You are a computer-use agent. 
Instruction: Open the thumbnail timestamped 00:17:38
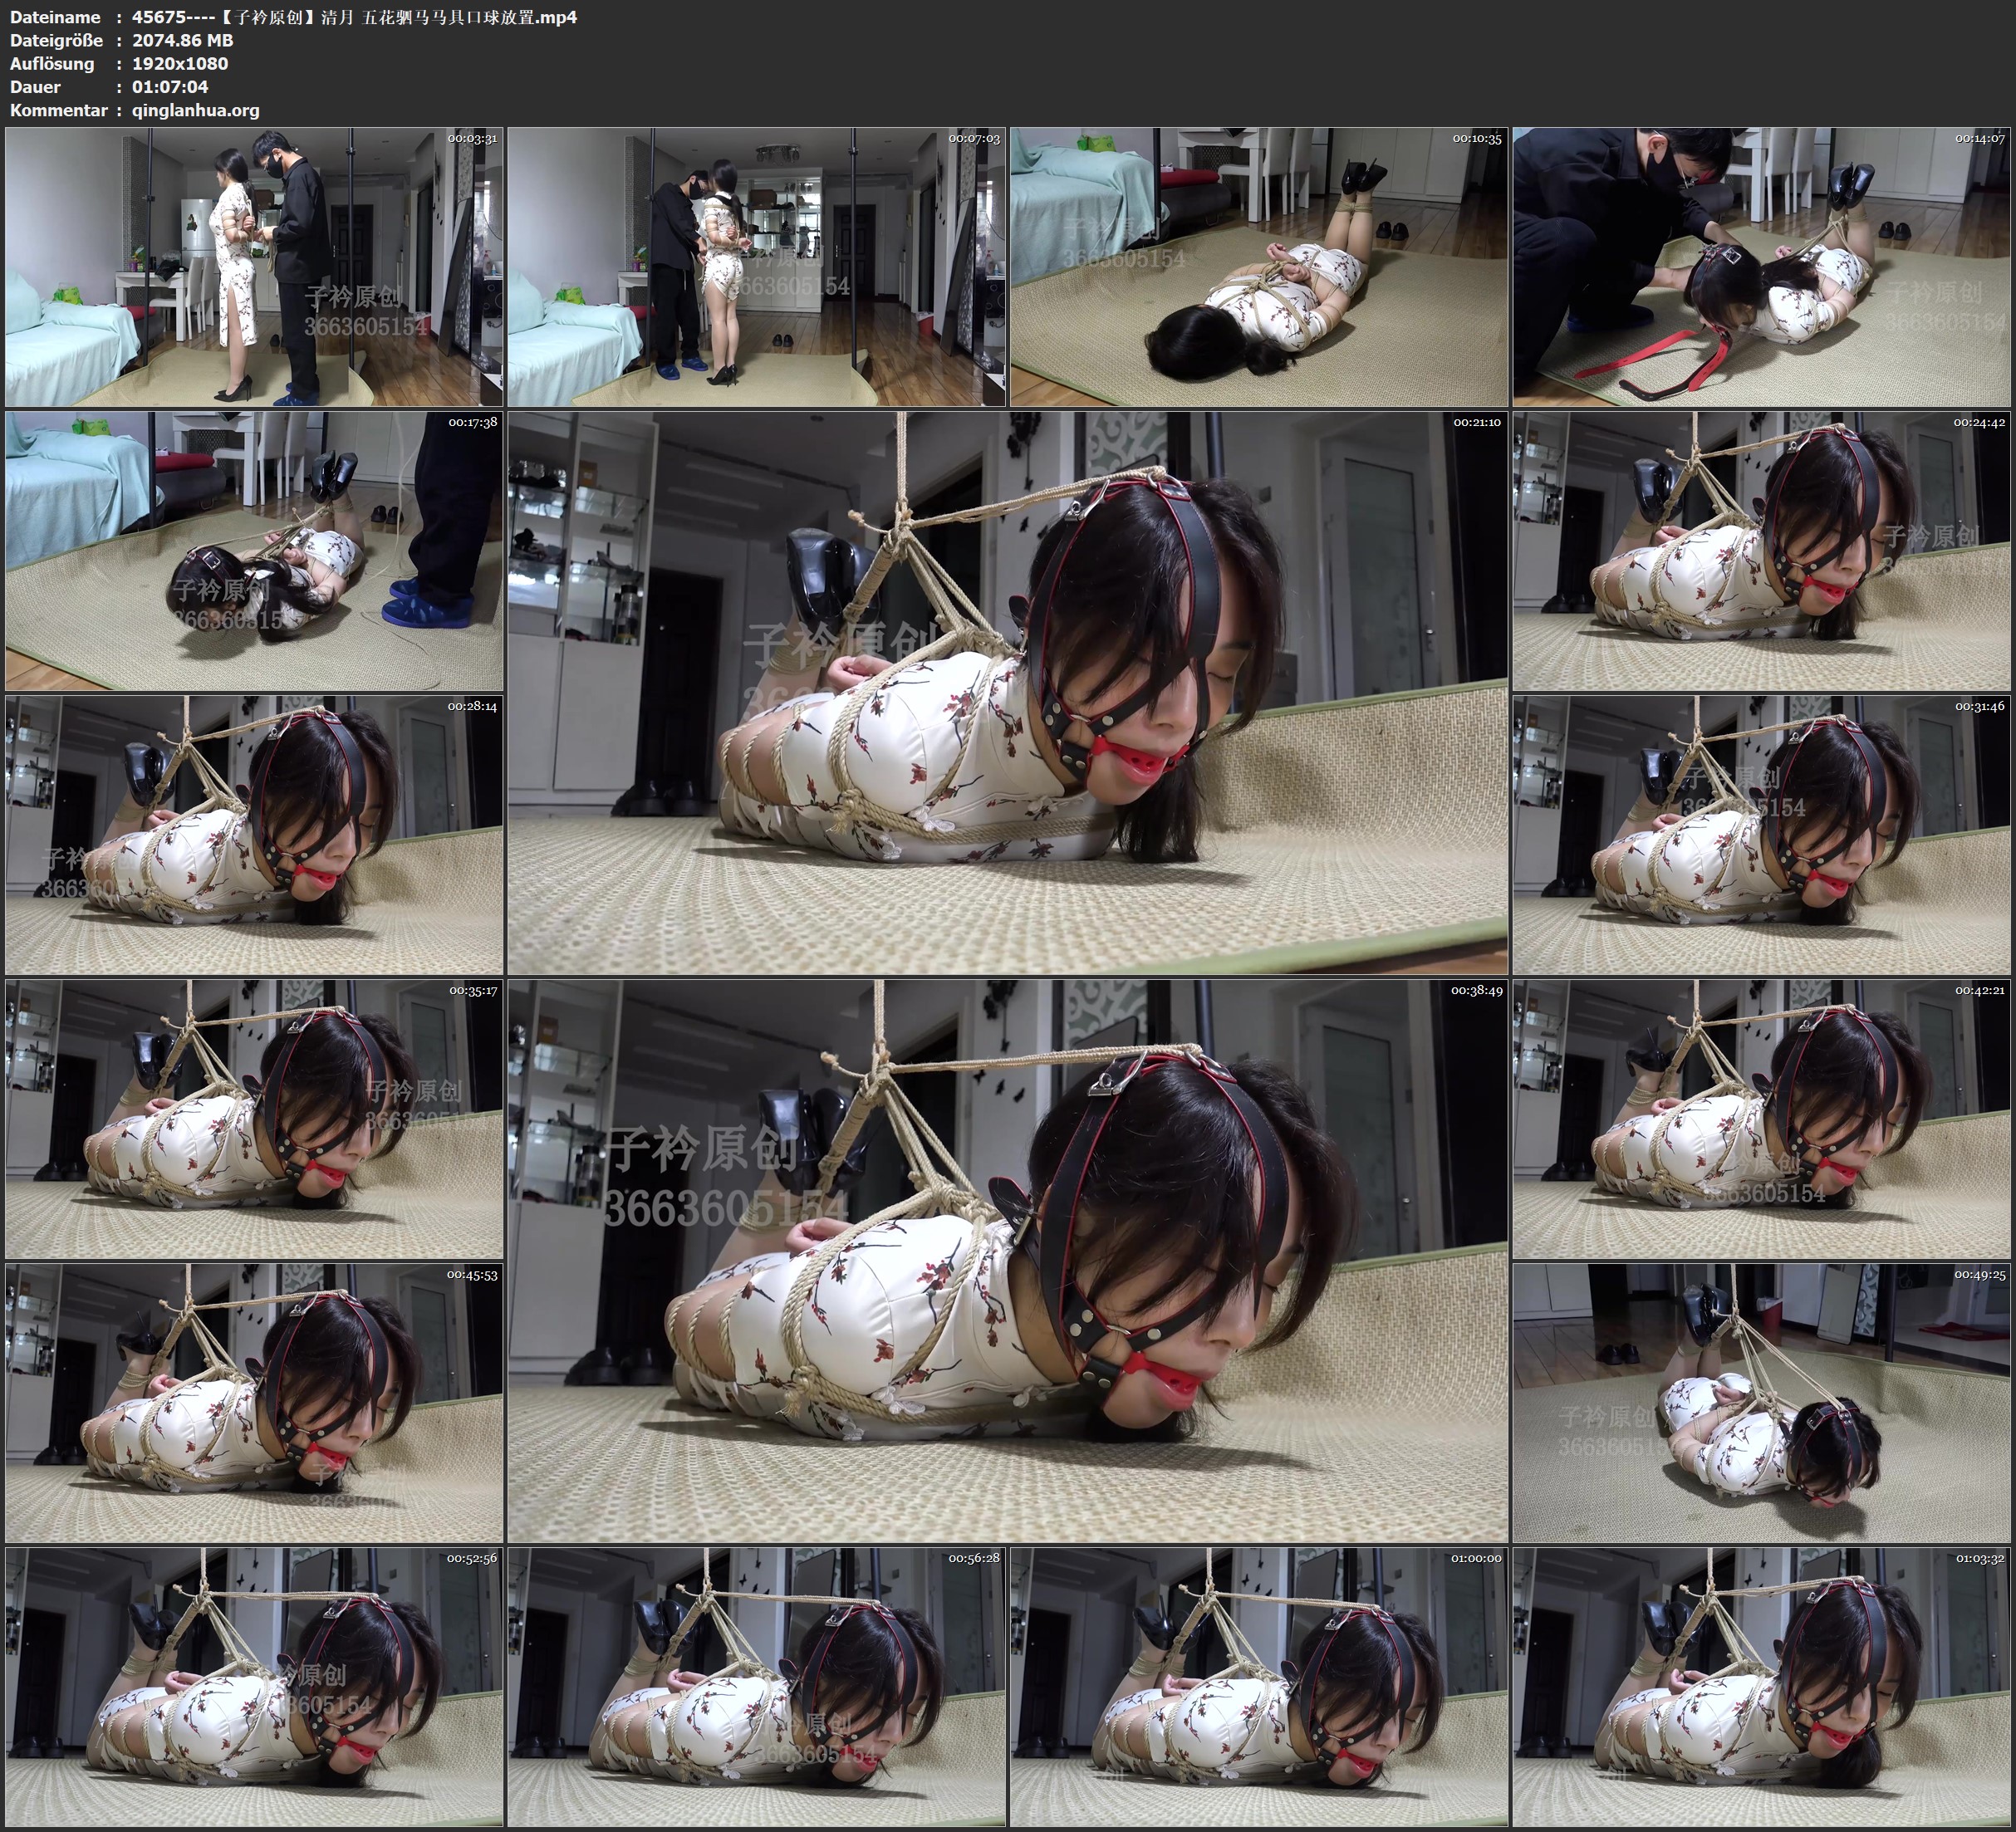(254, 550)
